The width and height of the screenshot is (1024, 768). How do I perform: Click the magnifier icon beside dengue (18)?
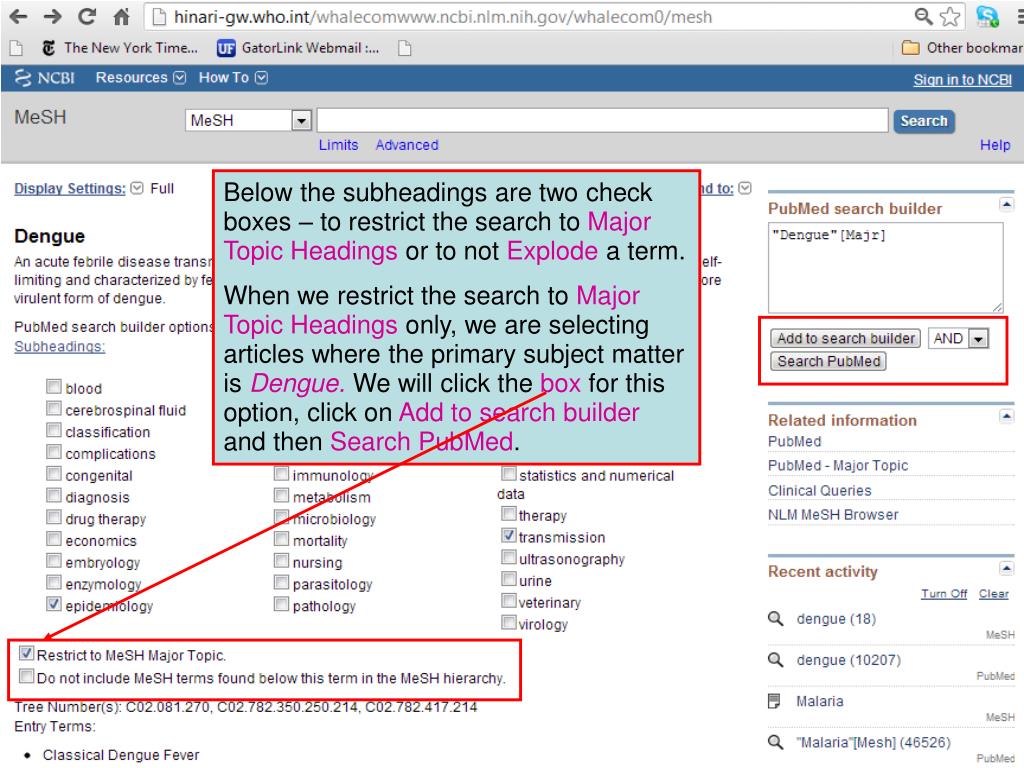click(775, 618)
